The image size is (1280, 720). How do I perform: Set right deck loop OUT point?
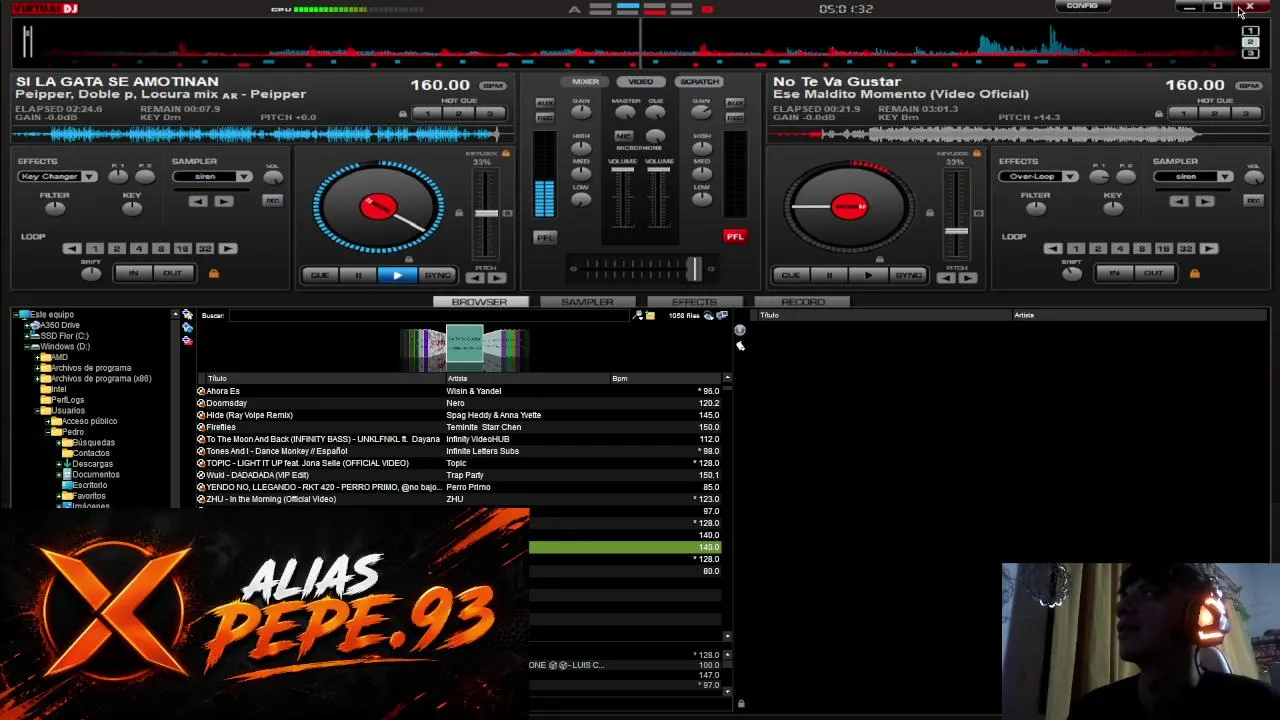pyautogui.click(x=1153, y=273)
